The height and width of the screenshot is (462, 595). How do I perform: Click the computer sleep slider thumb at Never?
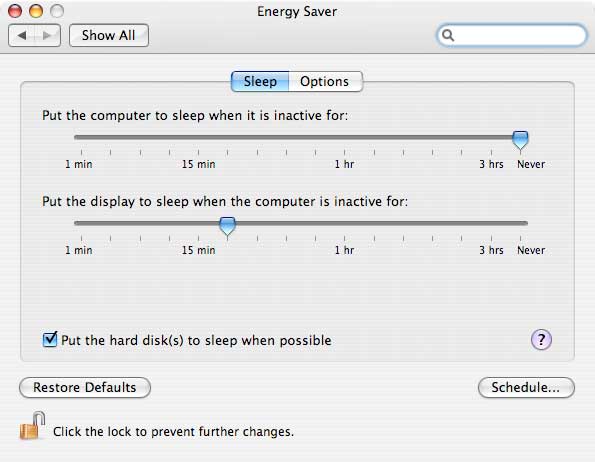tap(520, 140)
